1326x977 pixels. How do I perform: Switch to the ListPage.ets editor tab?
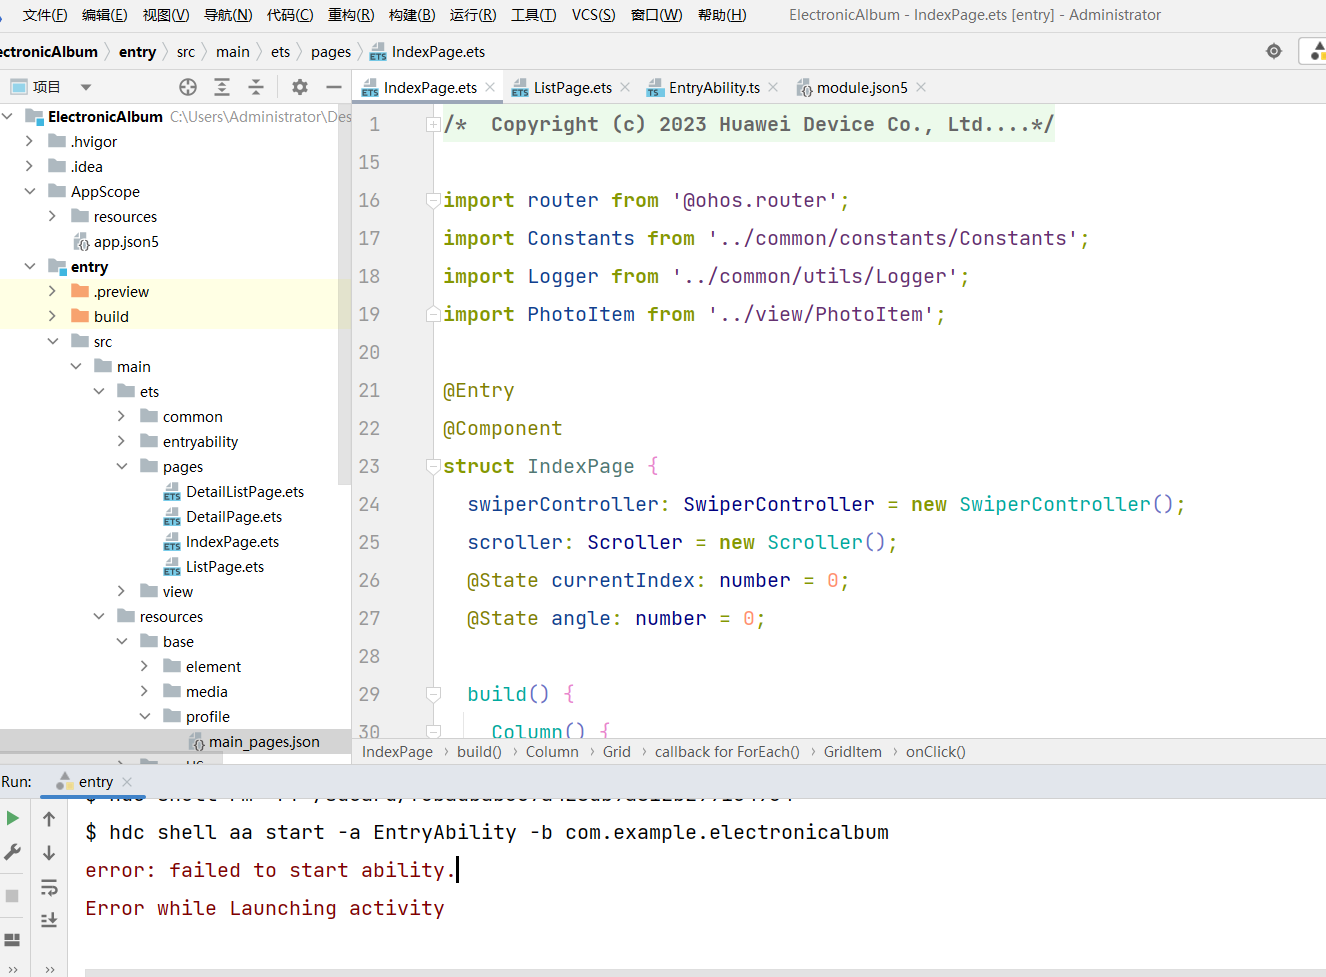572,88
